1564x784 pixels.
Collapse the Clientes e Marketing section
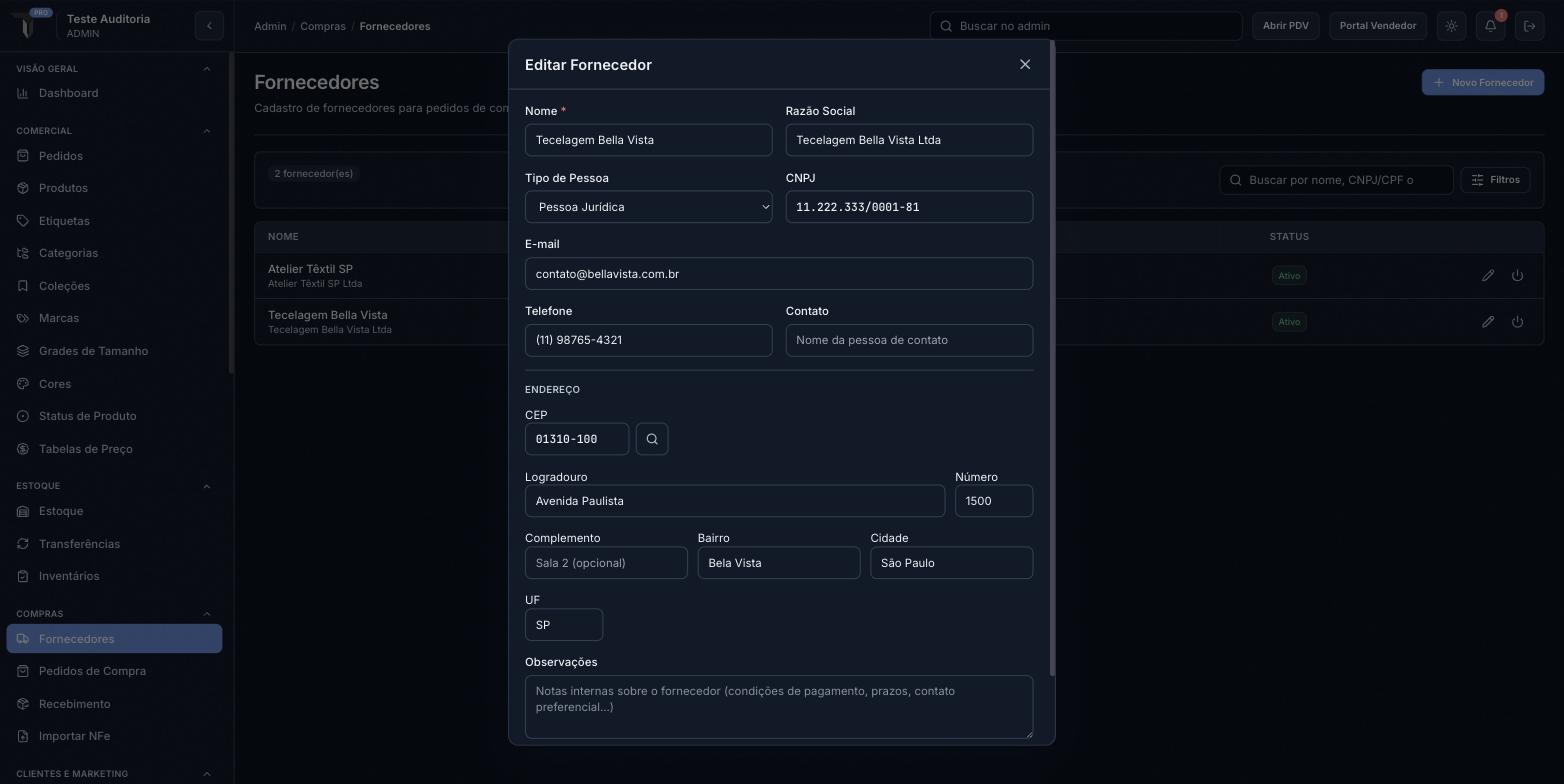pos(207,774)
